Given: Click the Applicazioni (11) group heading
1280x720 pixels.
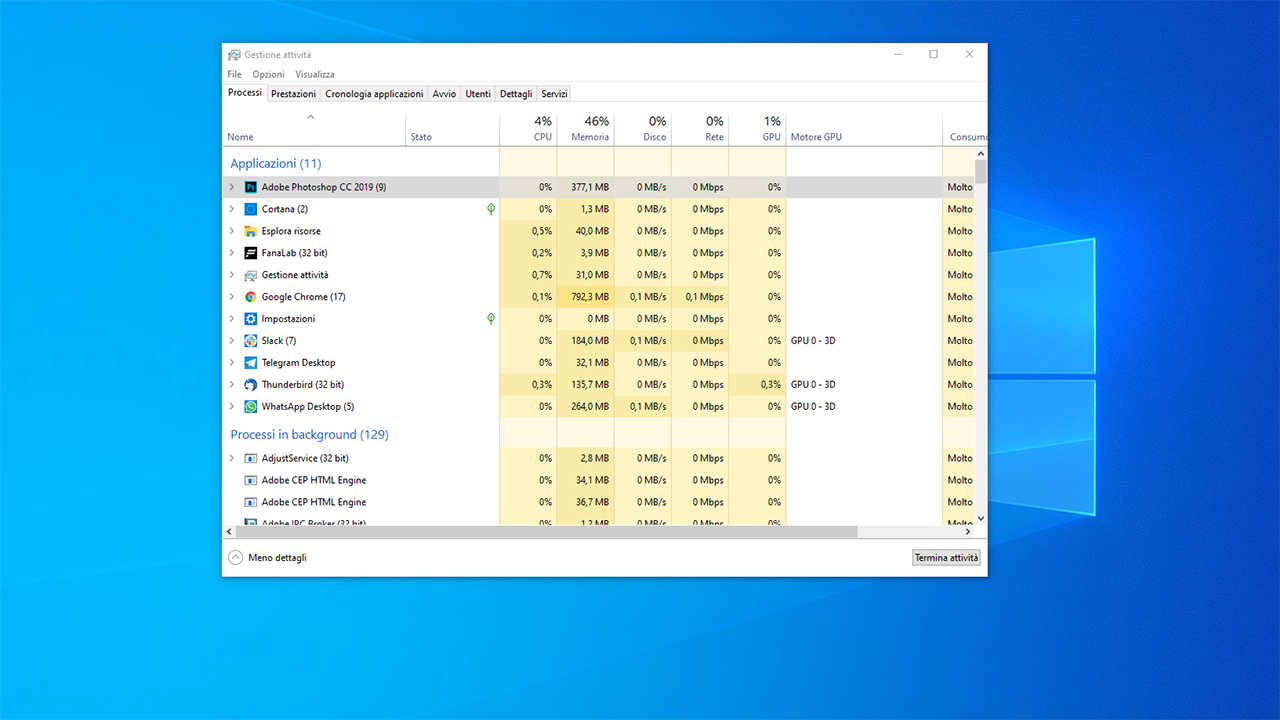Looking at the screenshot, I should [x=276, y=163].
